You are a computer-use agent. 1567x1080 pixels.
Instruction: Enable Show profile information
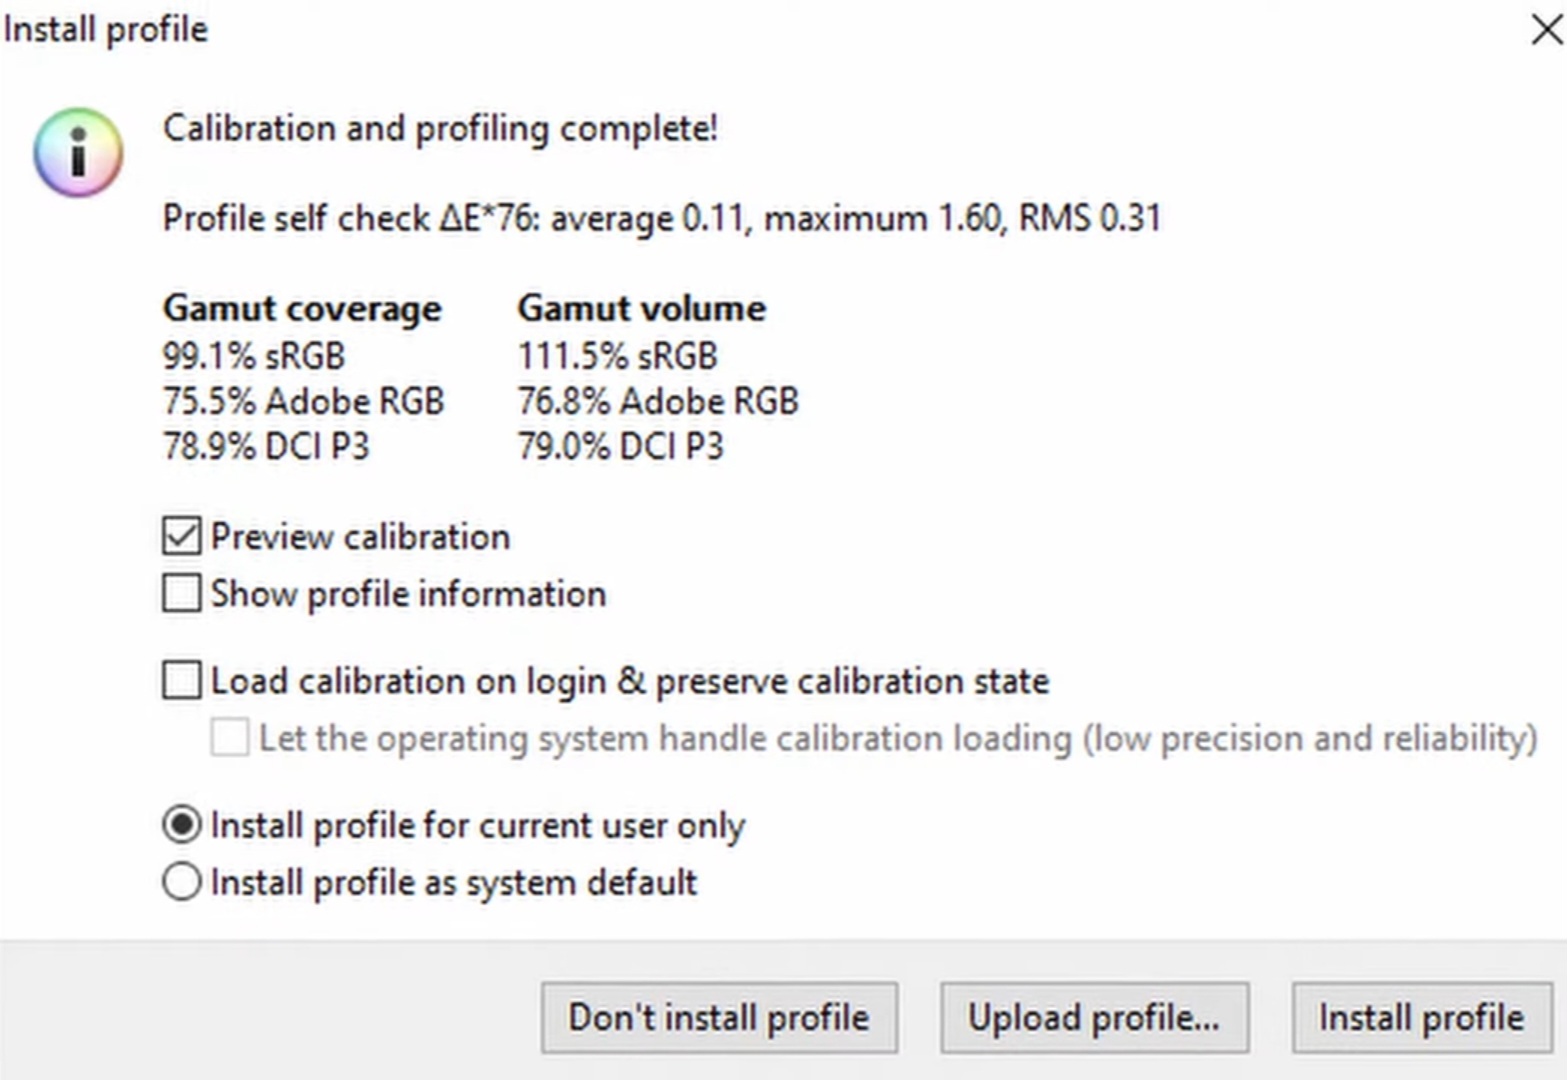coord(181,593)
